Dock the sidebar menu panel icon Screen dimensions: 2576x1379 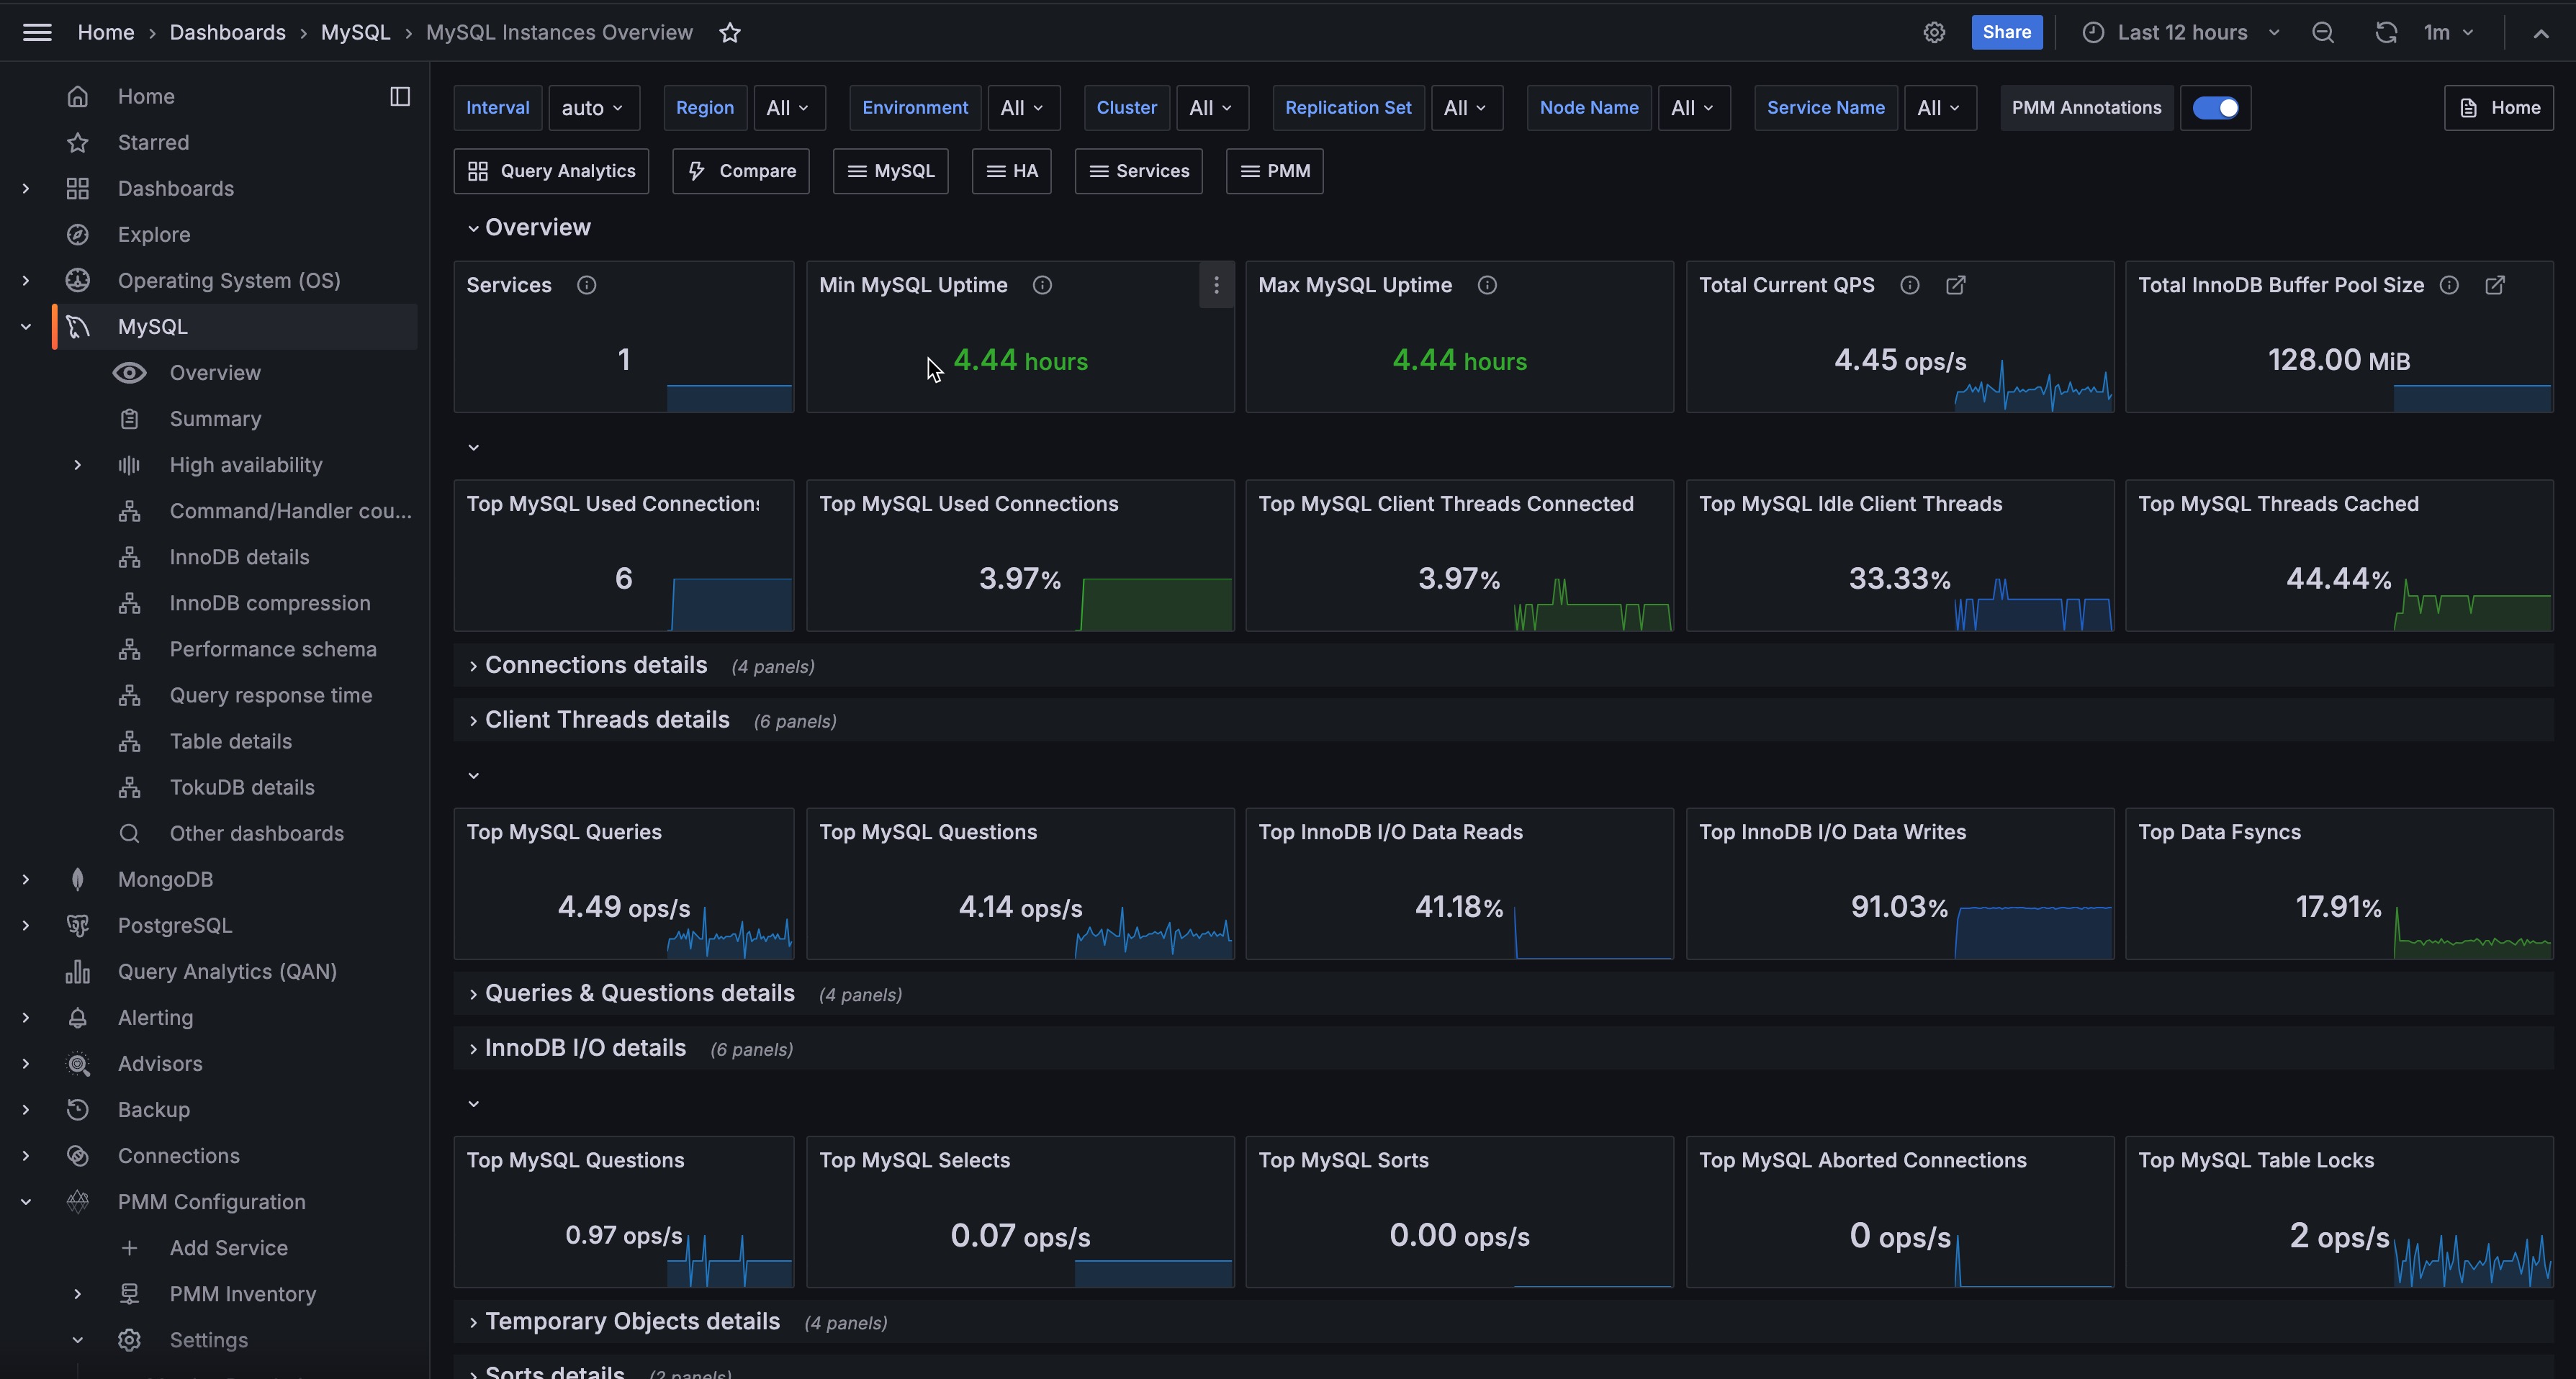(400, 97)
